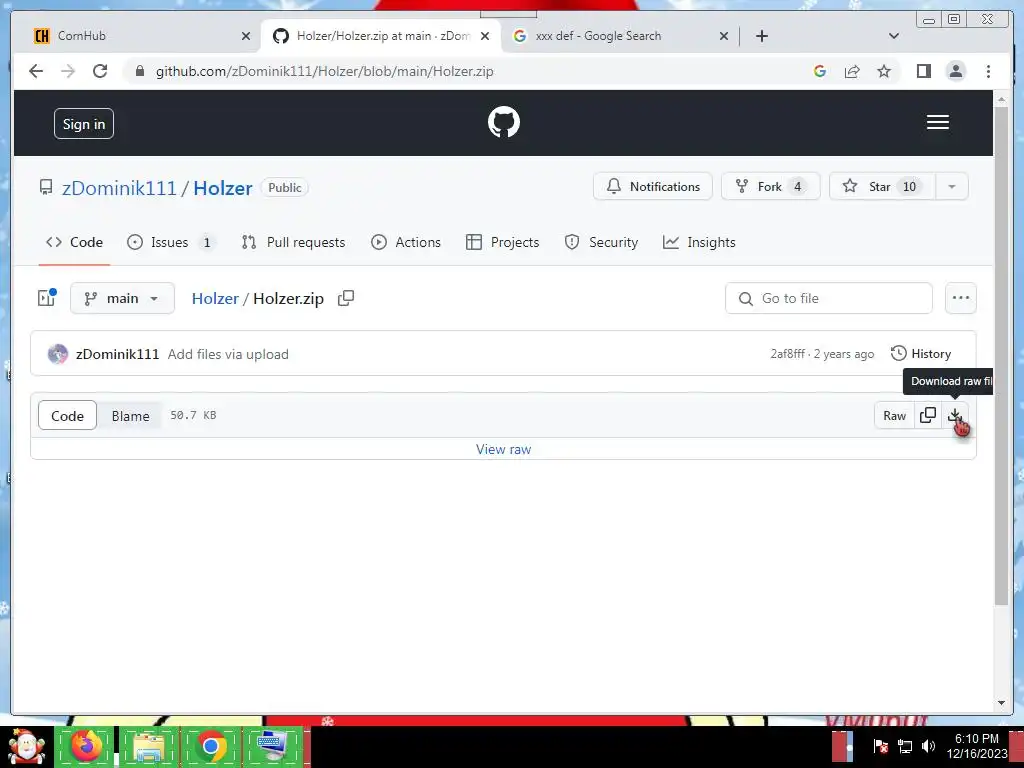Screen dimensions: 1024x768
Task: Open Chrome three-dot menu
Action: pyautogui.click(x=988, y=71)
